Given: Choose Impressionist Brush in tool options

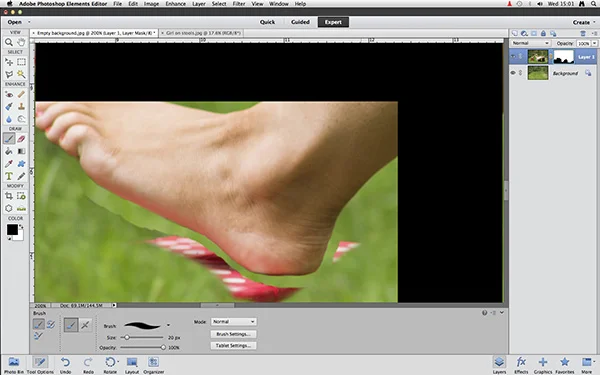Looking at the screenshot, I should point(51,324).
